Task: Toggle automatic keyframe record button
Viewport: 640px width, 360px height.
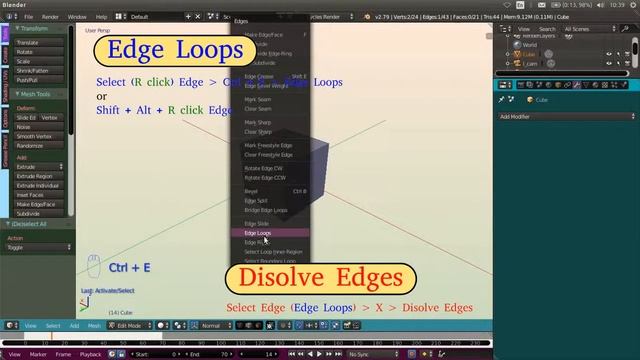Action: 412,354
